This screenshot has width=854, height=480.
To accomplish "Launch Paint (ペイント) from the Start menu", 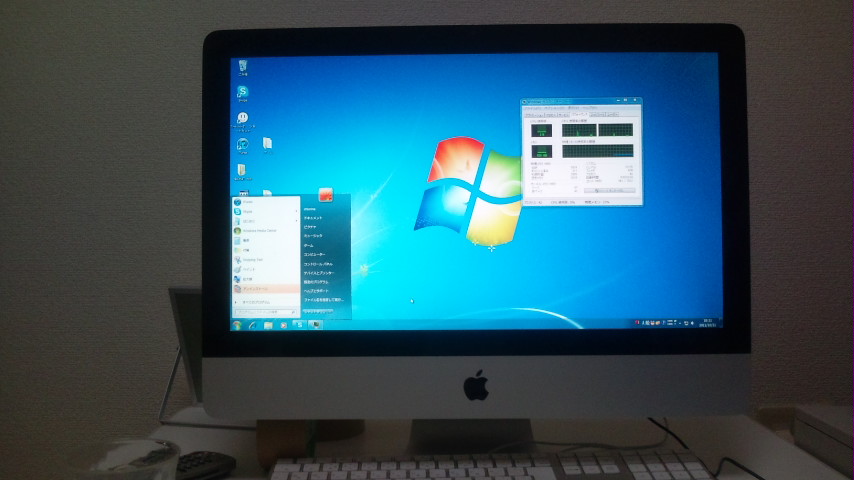I will pos(266,269).
